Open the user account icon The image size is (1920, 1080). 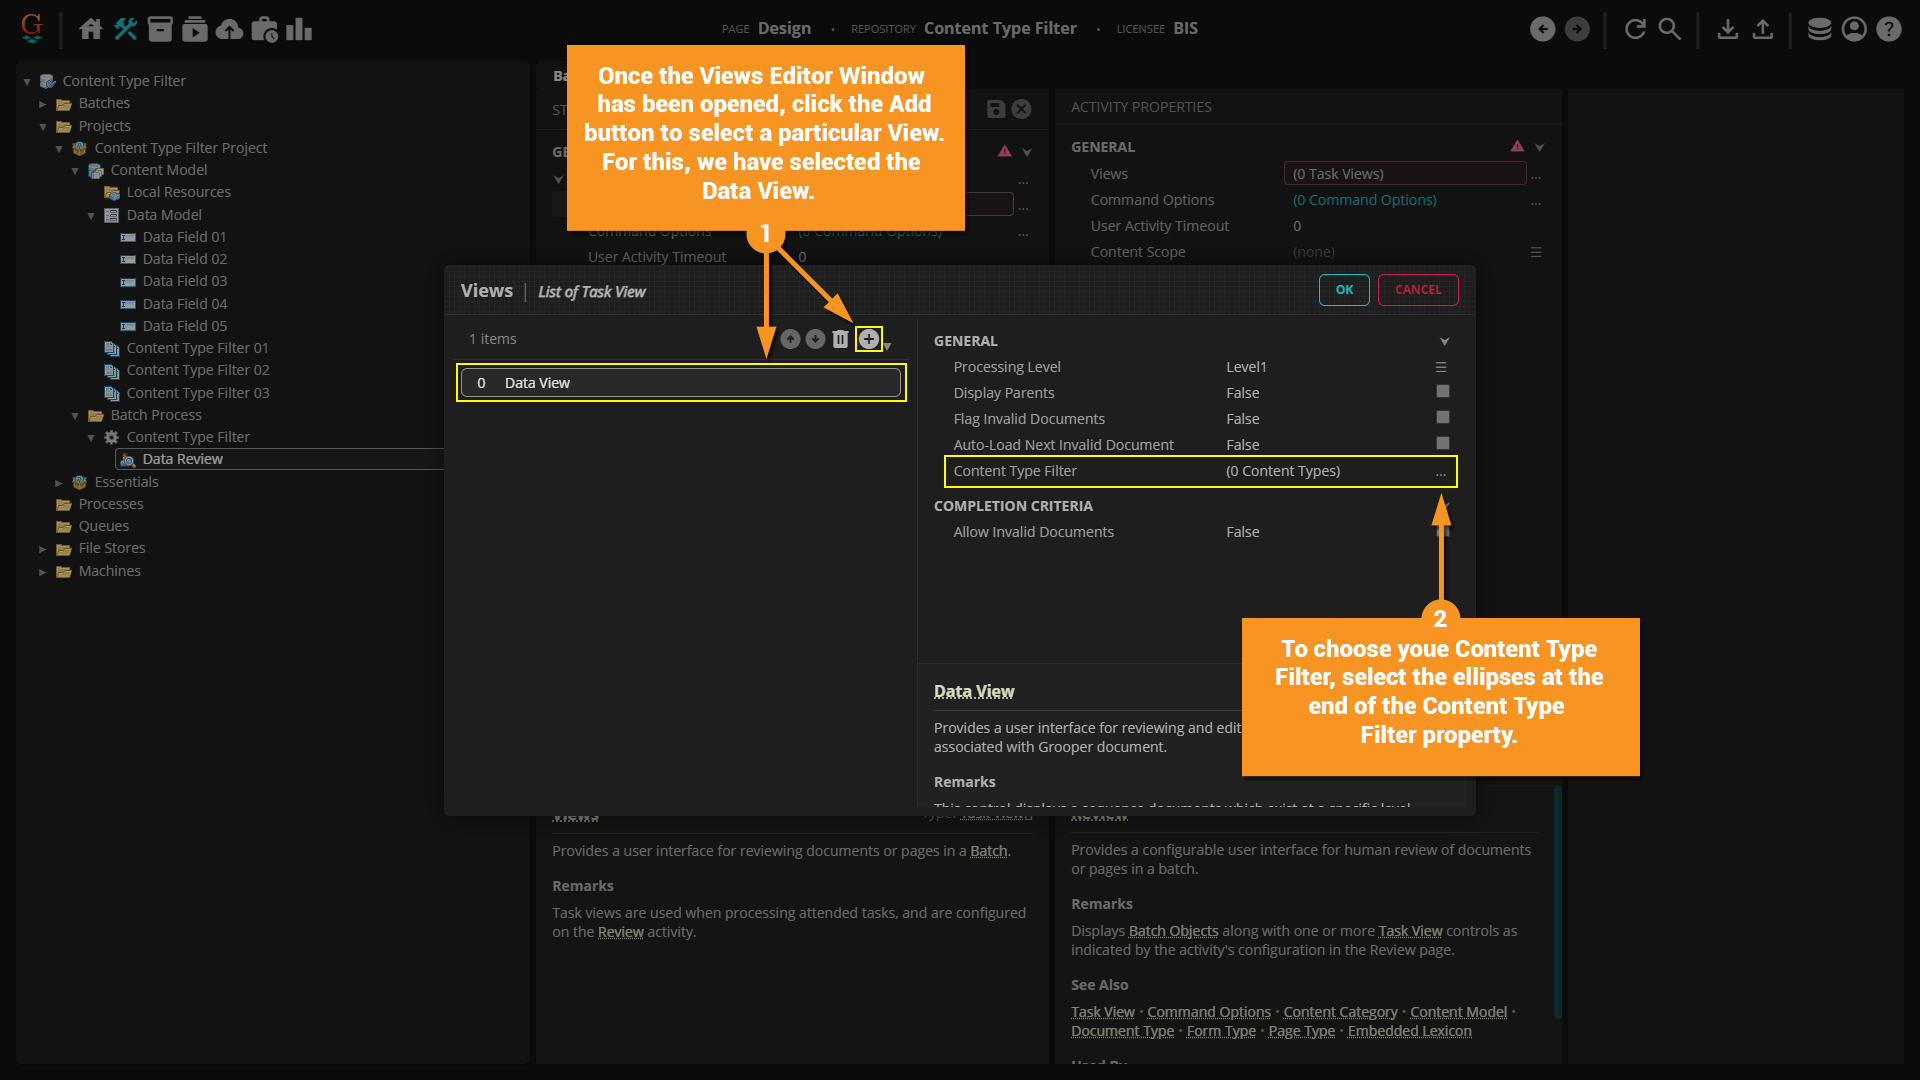[1854, 29]
